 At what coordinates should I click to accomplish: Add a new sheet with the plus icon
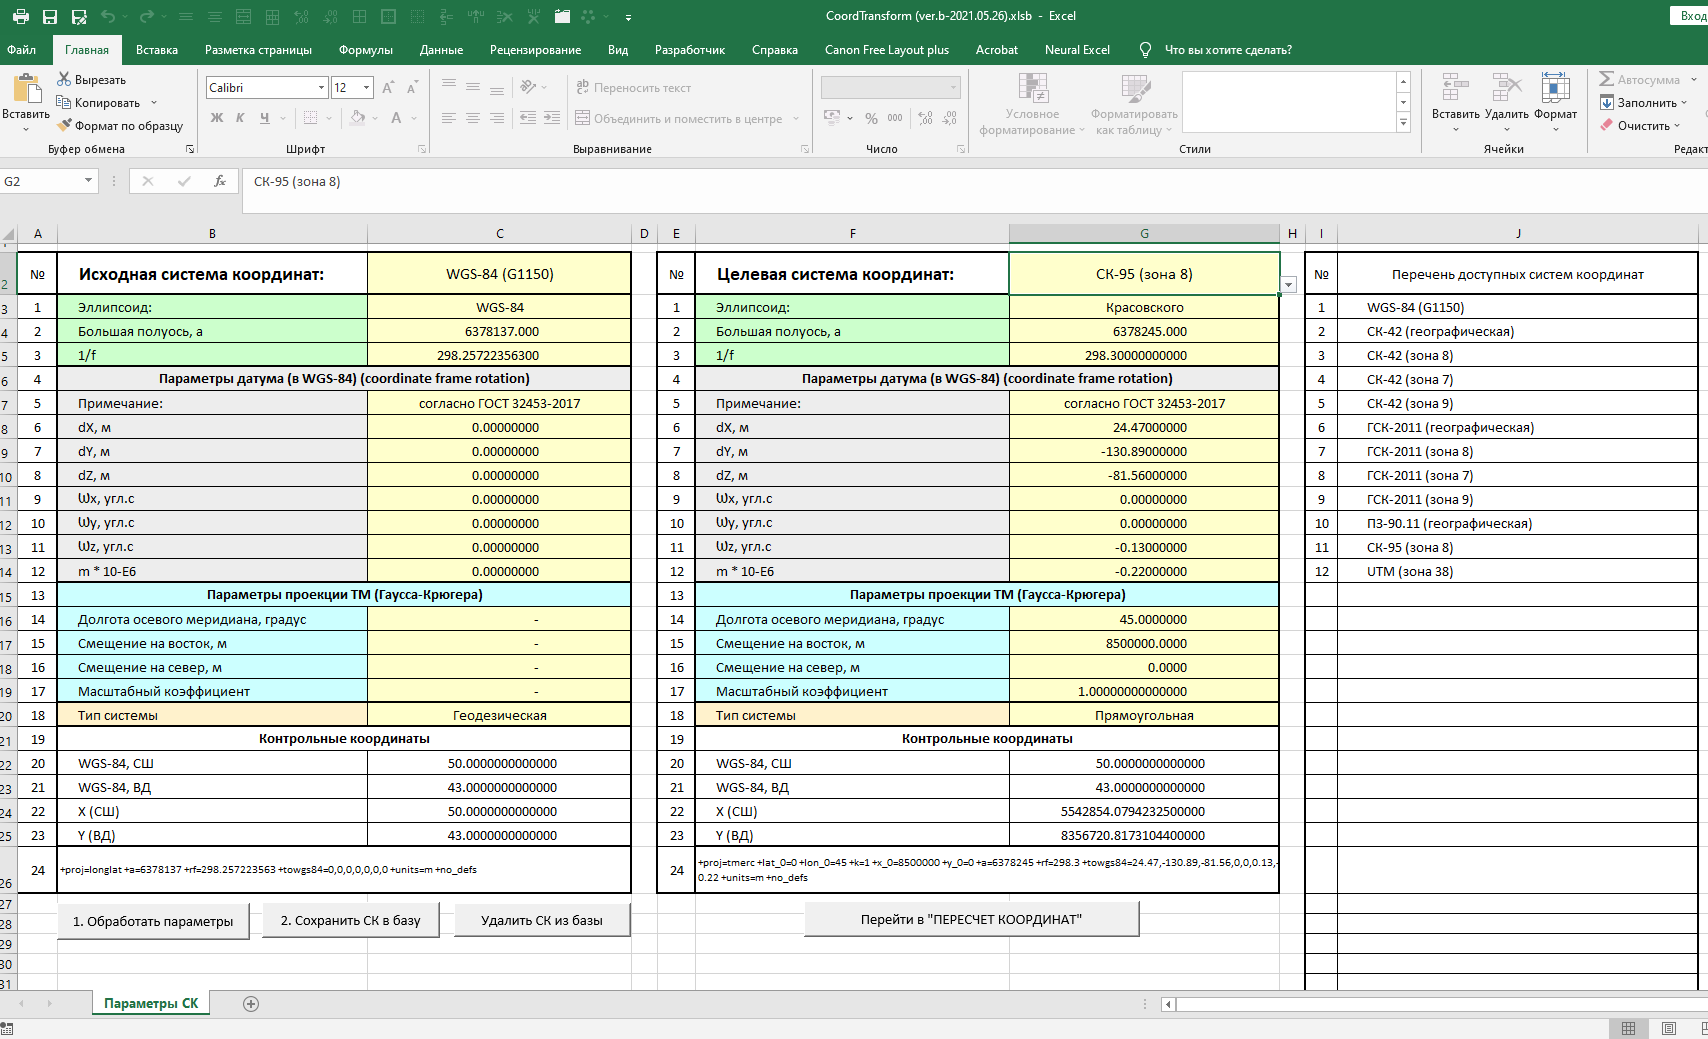[x=251, y=1004]
